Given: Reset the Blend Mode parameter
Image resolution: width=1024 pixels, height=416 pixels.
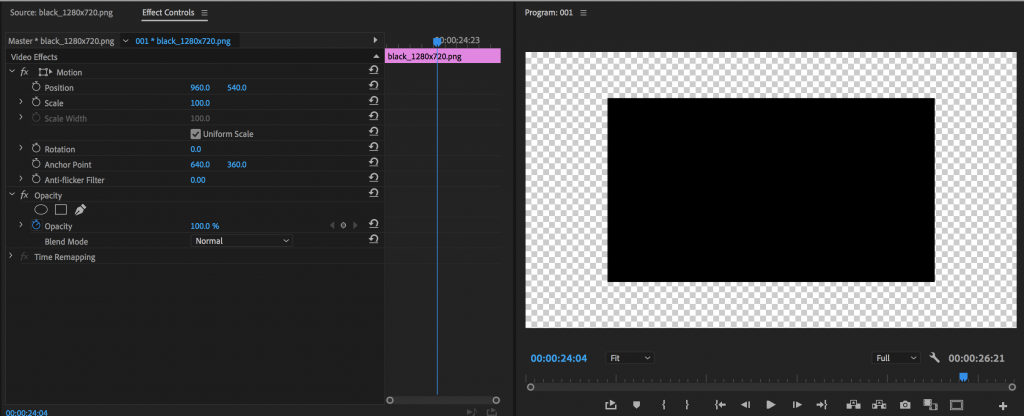Looking at the screenshot, I should tap(374, 240).
